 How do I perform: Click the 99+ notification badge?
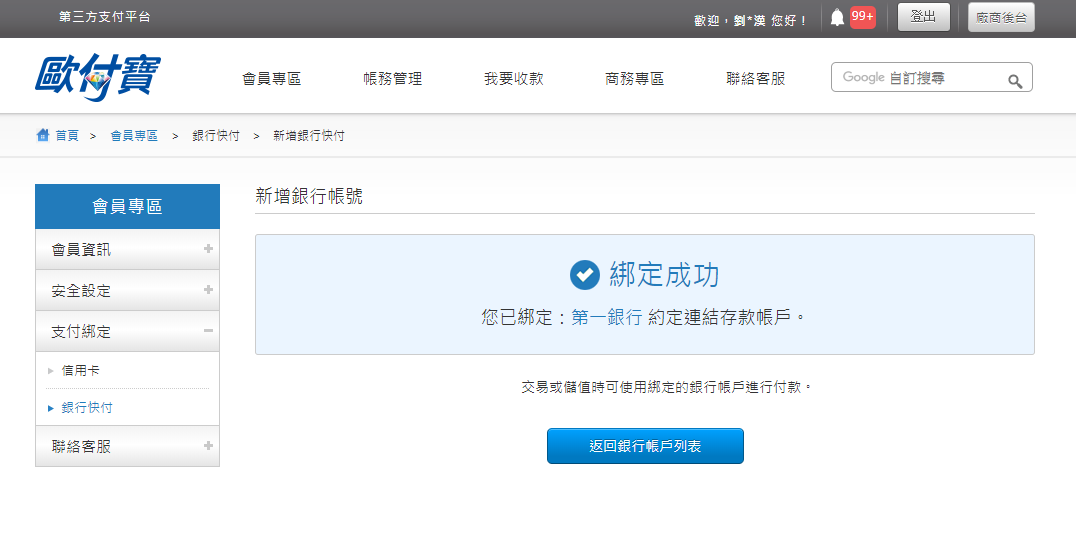tap(863, 16)
